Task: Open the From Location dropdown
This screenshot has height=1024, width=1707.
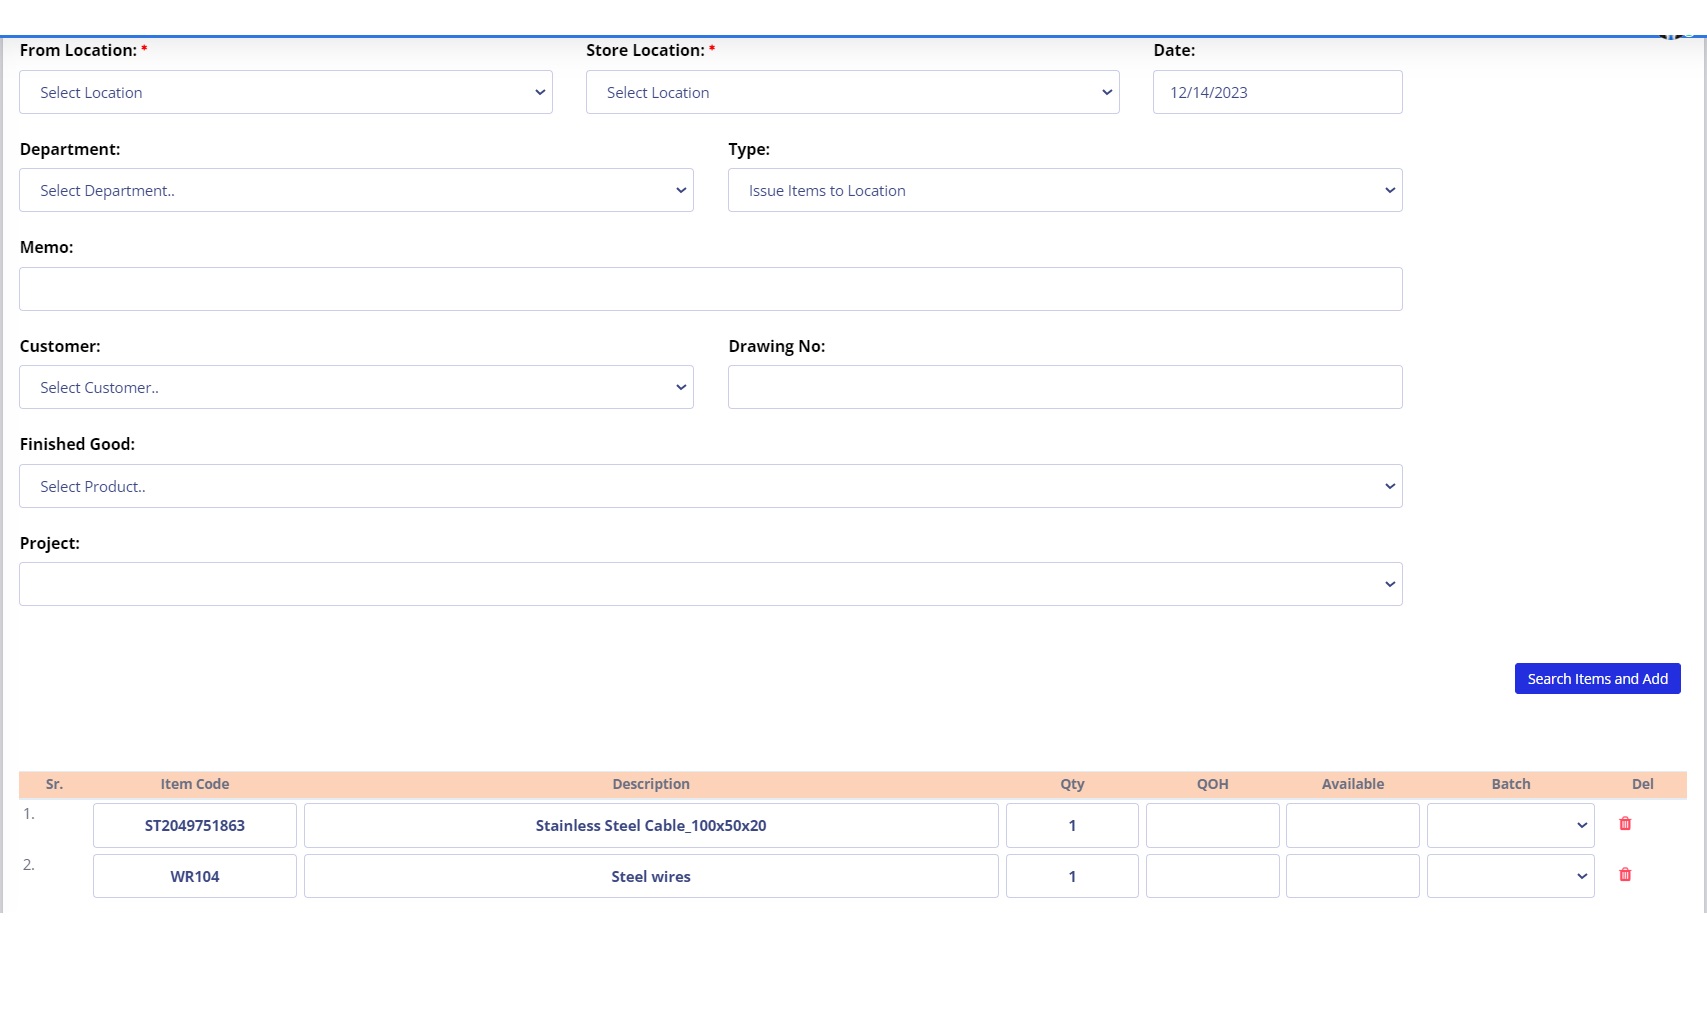Action: pyautogui.click(x=285, y=92)
